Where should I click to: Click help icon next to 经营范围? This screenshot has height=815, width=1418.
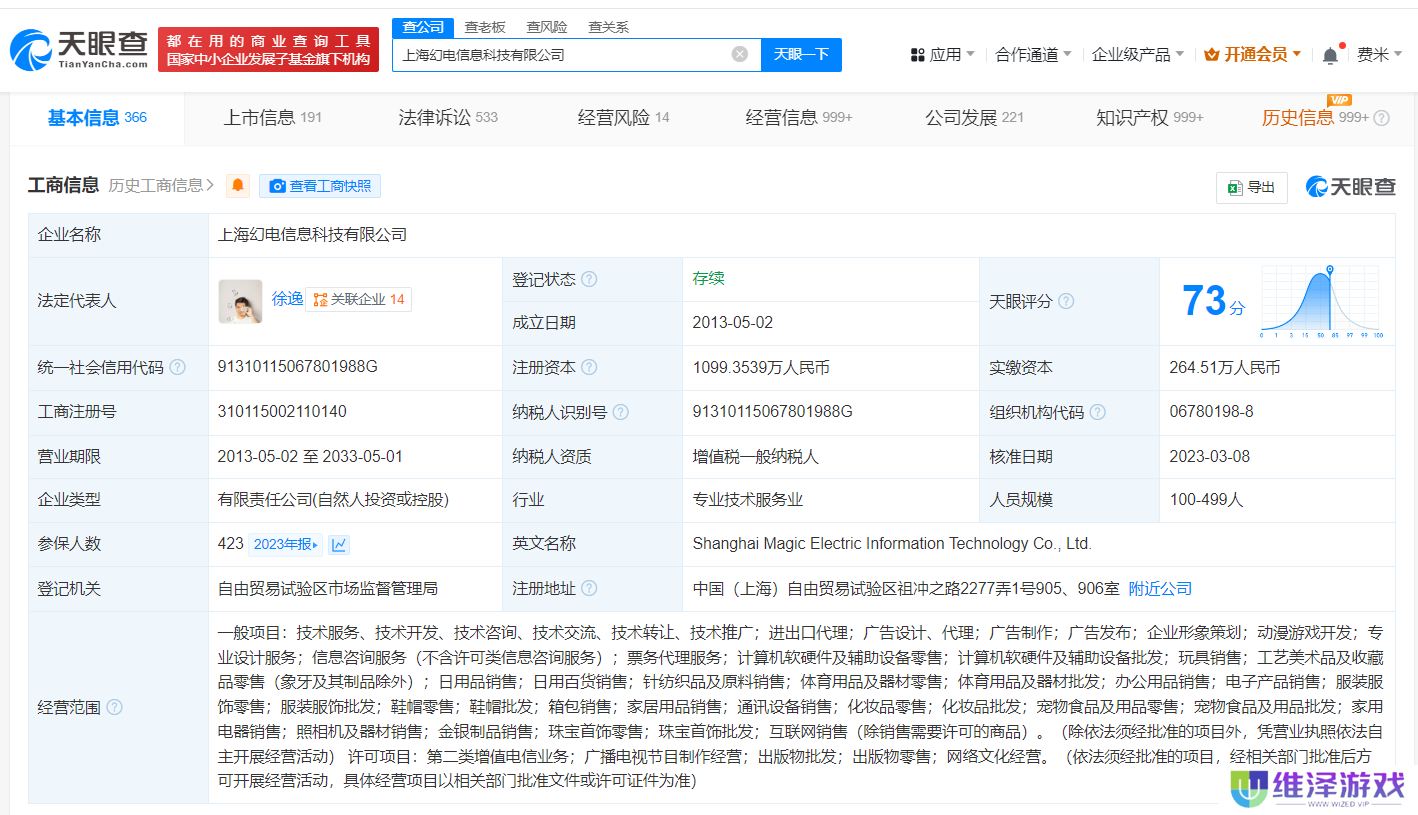click(x=115, y=707)
